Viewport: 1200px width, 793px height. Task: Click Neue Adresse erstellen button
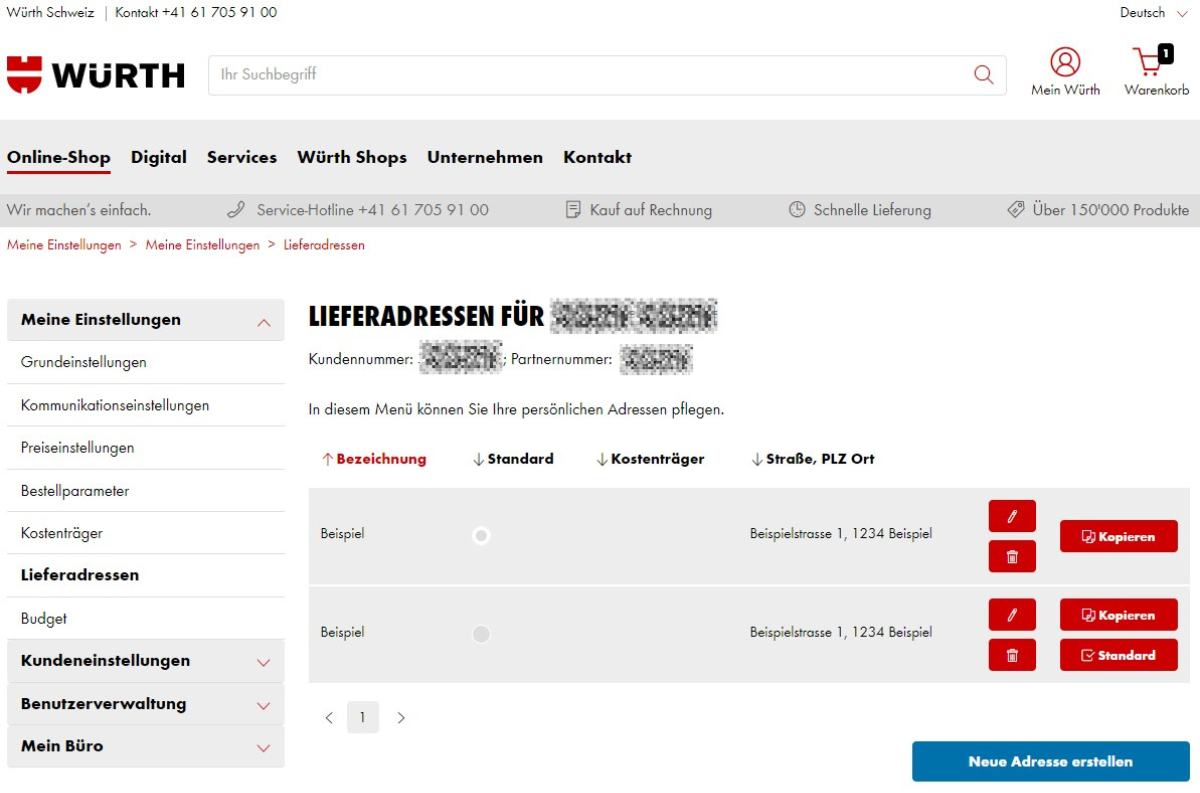click(1051, 761)
